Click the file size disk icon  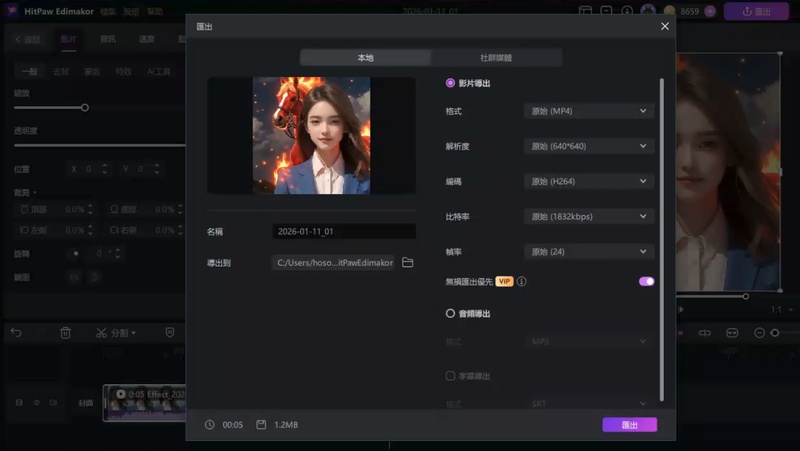[x=261, y=424]
